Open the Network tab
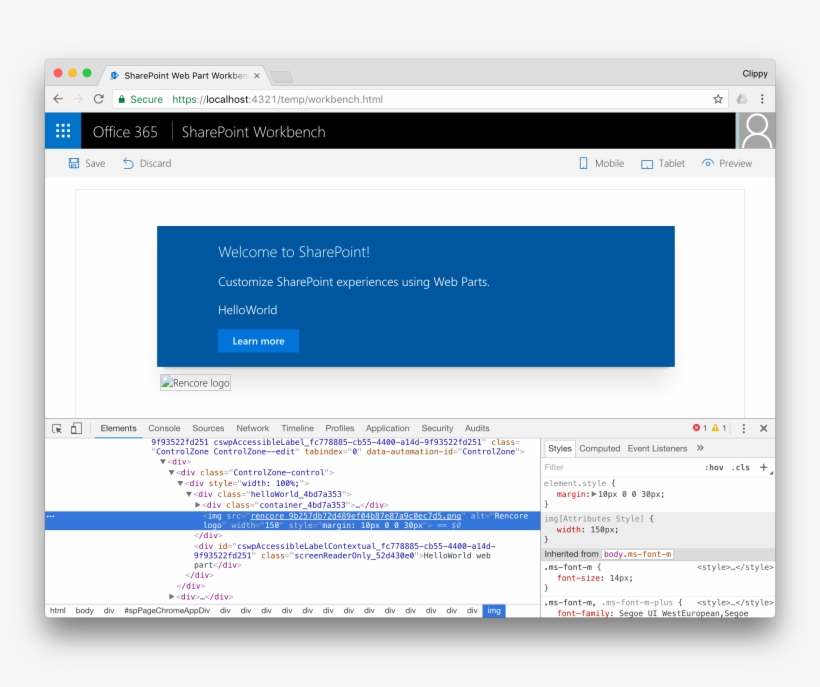Viewport: 820px width, 687px height. [253, 428]
